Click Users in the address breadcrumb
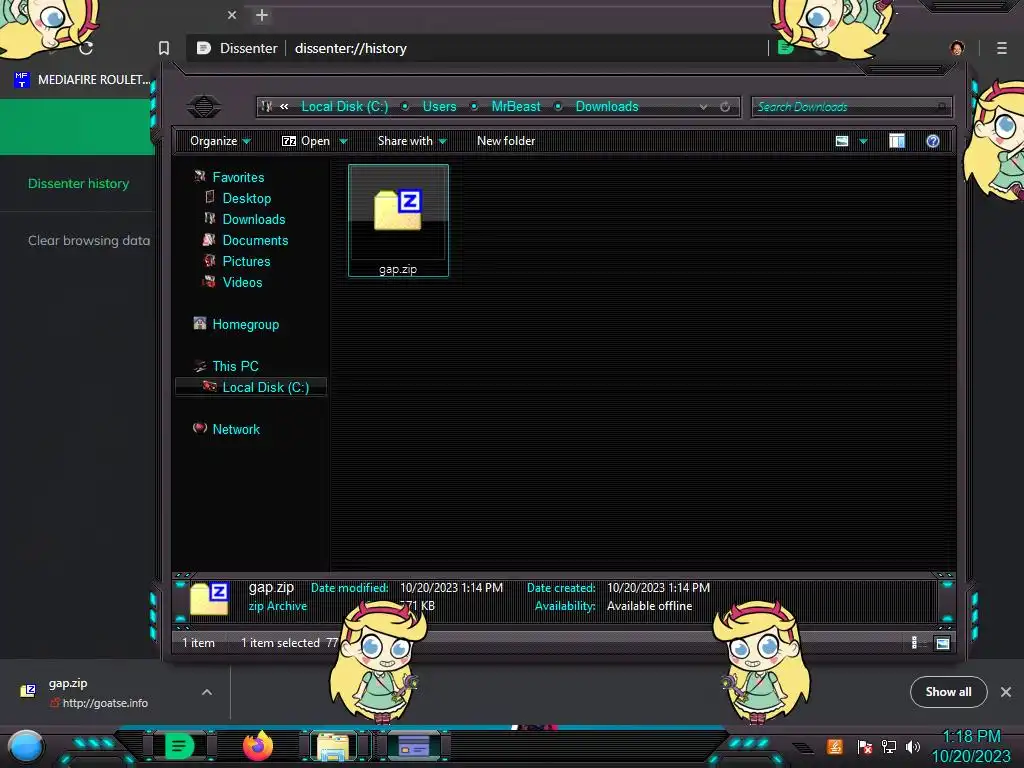 click(440, 106)
